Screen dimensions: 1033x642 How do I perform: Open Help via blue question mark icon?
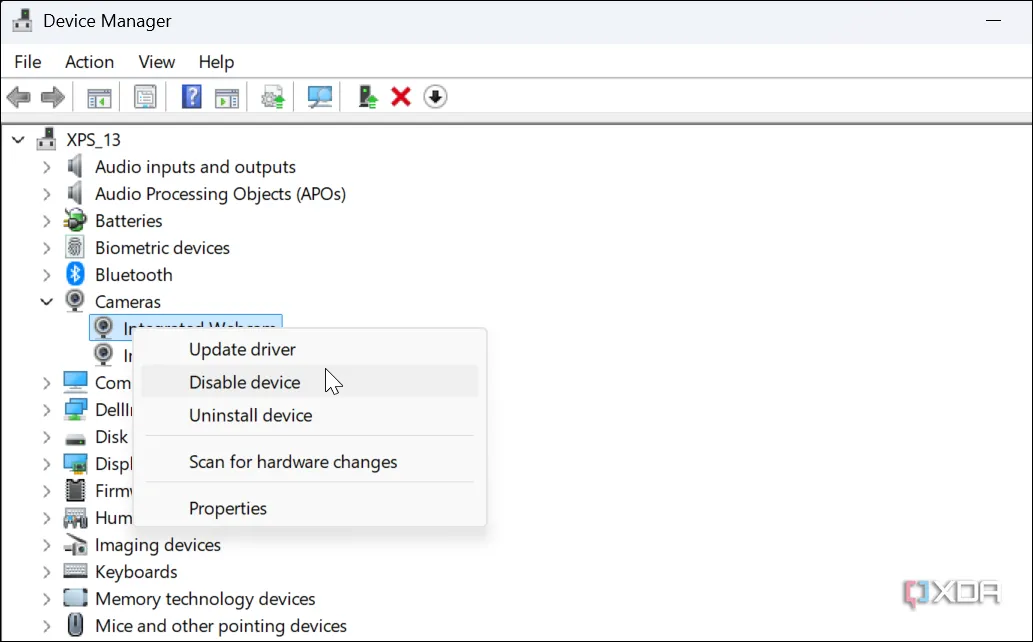coord(191,97)
